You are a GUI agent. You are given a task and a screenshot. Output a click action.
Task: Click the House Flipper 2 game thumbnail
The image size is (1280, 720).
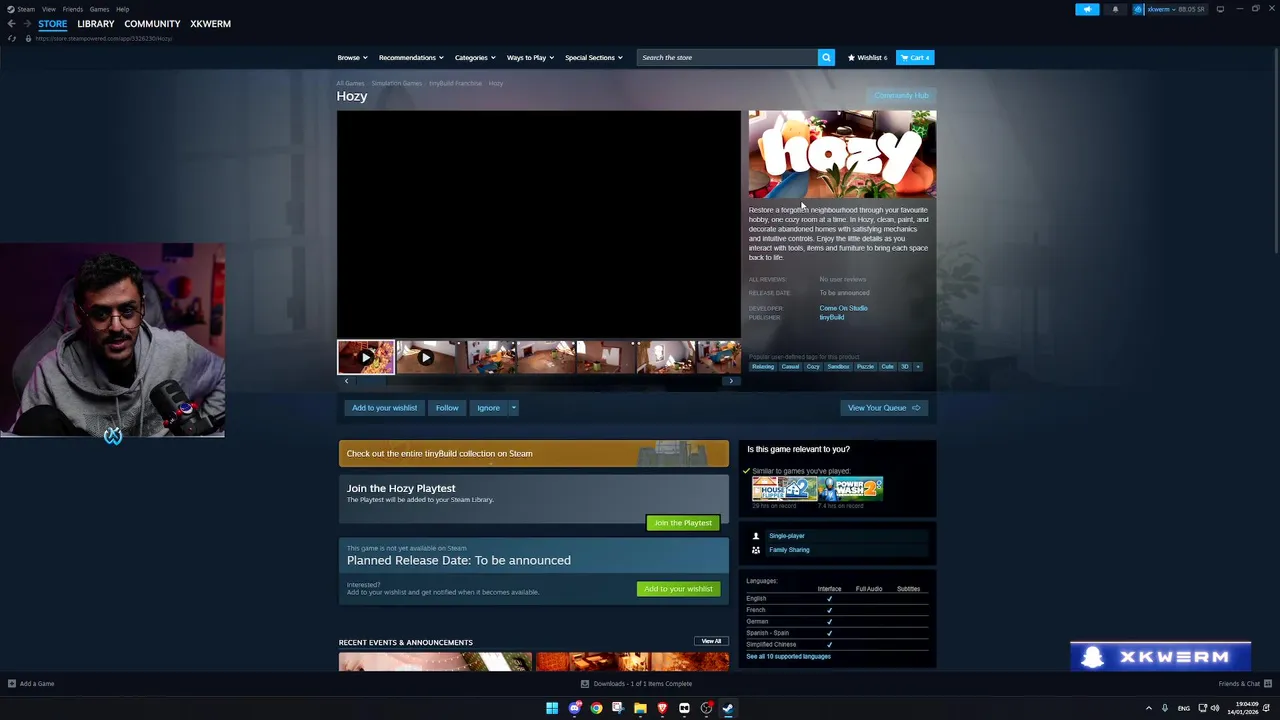pos(785,488)
